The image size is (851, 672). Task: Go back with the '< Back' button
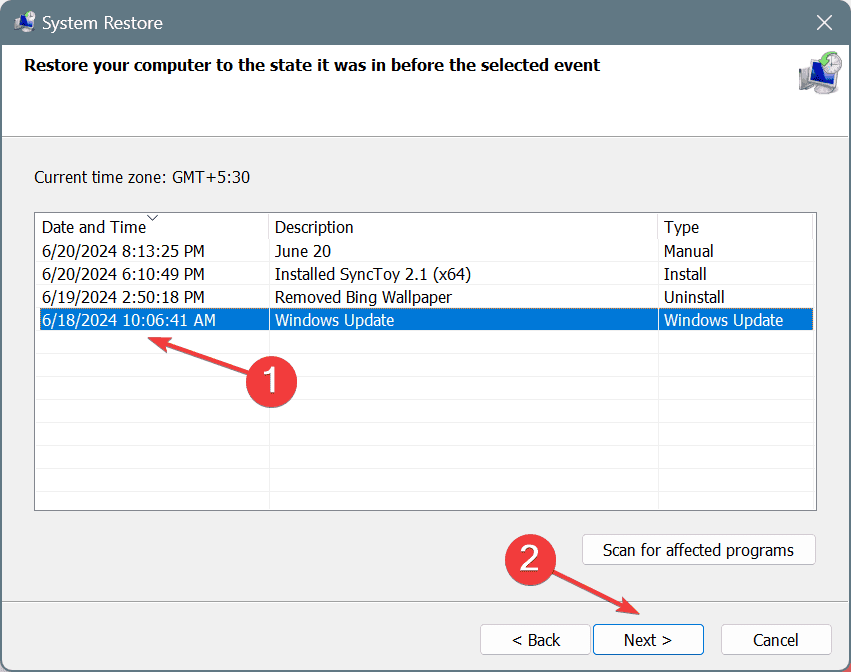click(x=536, y=640)
